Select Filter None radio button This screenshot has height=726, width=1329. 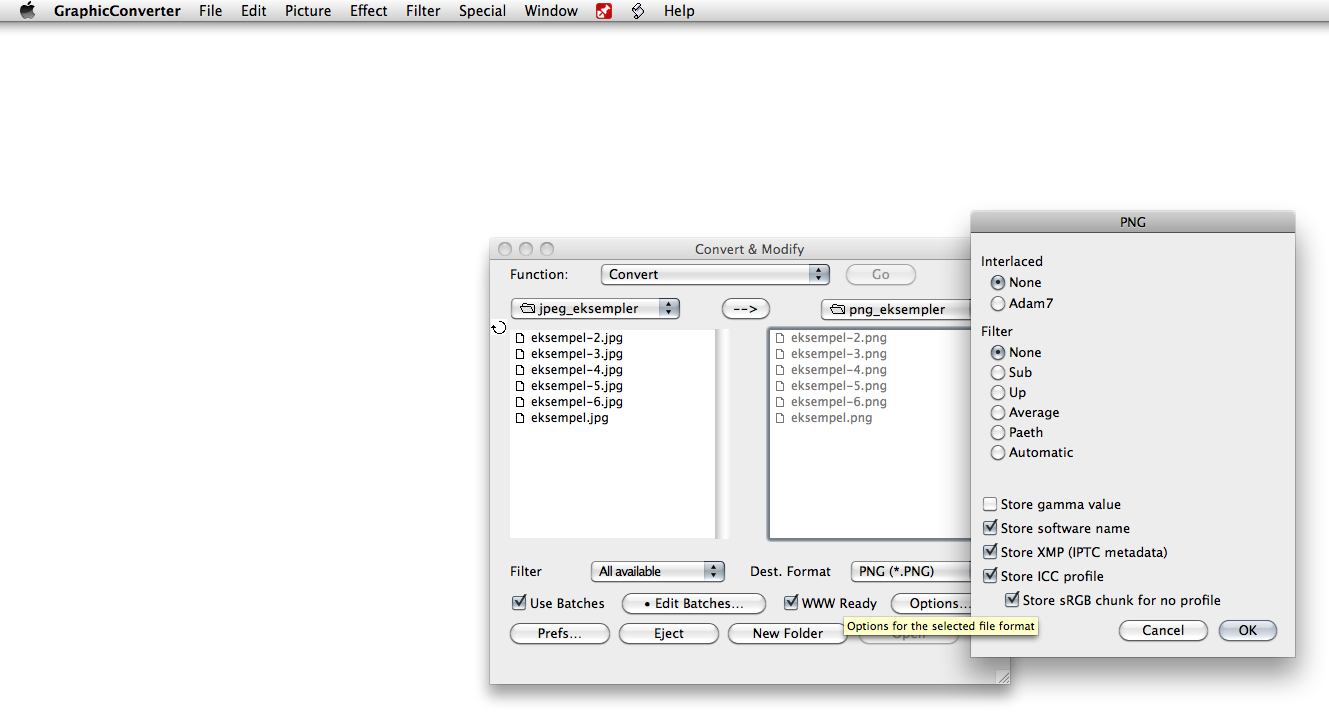tap(998, 353)
